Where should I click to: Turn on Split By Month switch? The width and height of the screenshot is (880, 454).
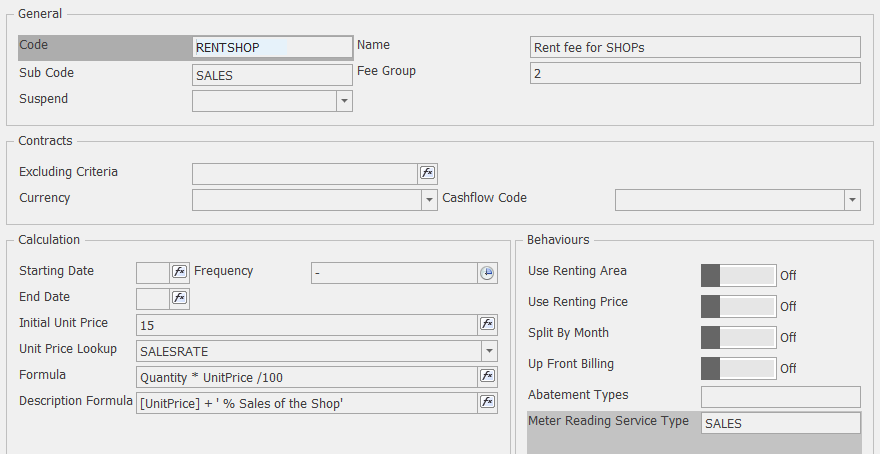(x=738, y=337)
